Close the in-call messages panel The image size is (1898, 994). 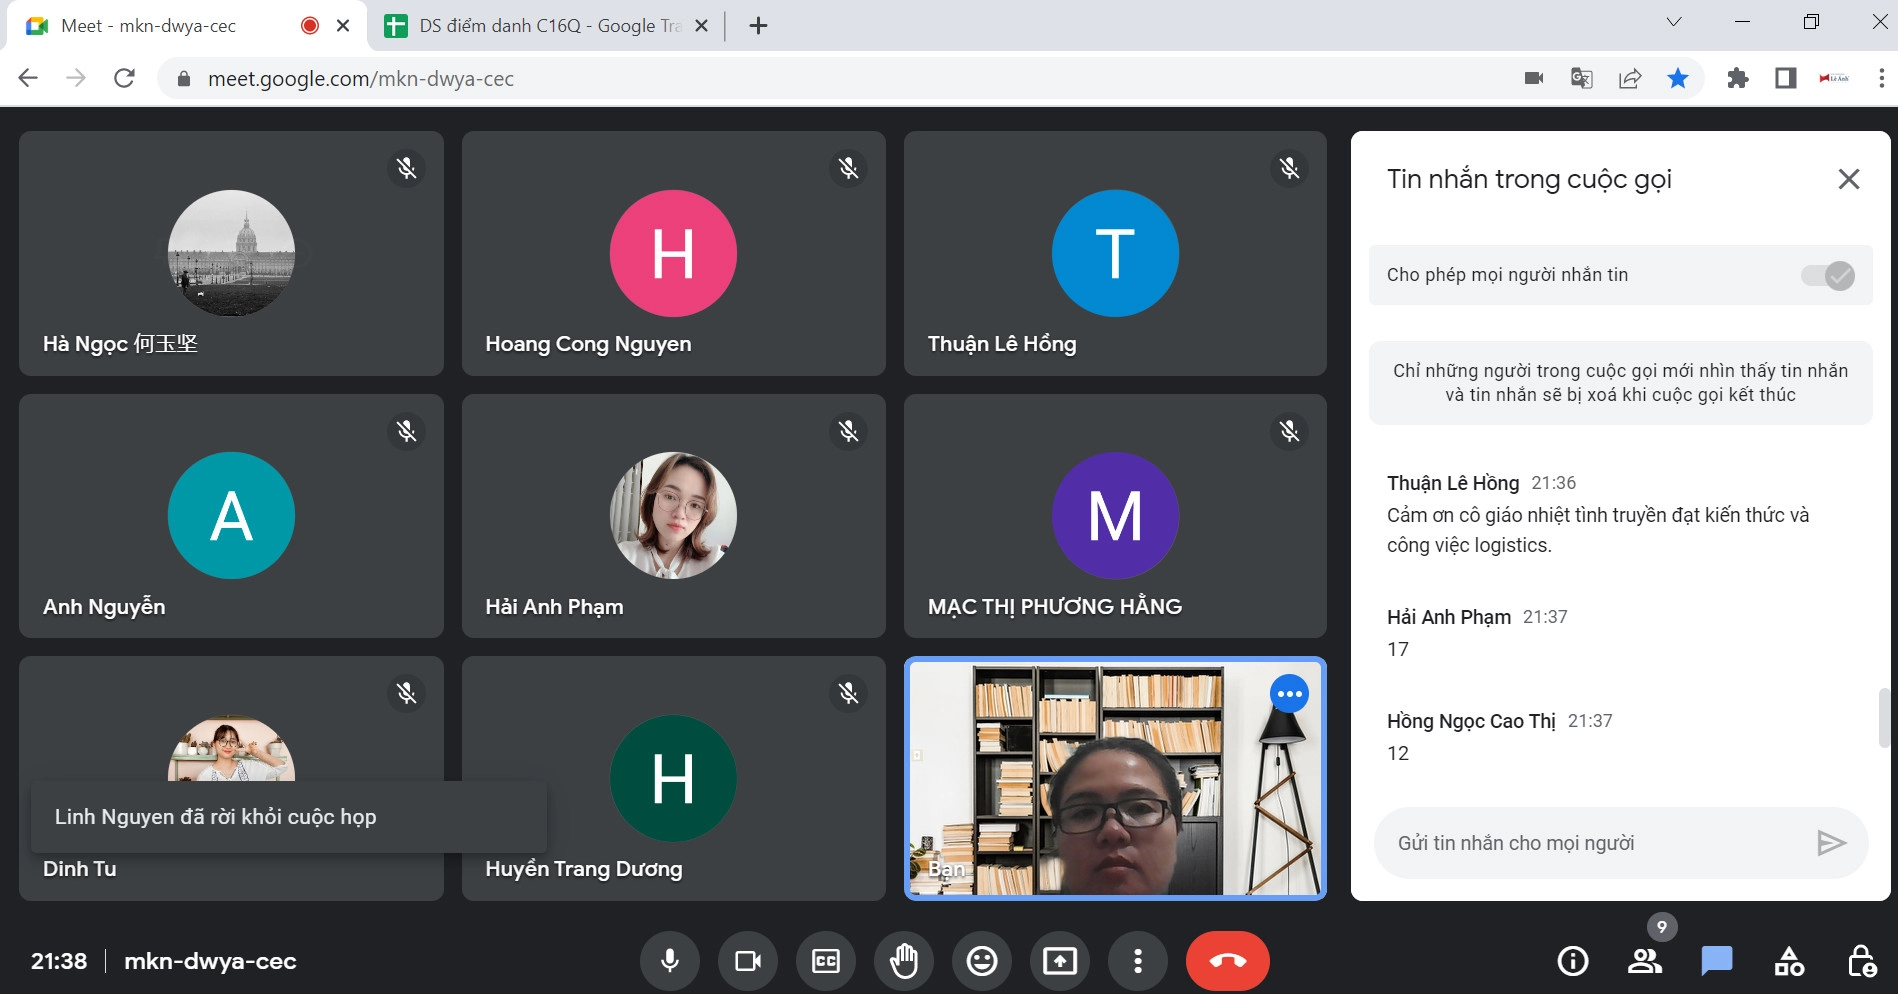click(x=1848, y=179)
